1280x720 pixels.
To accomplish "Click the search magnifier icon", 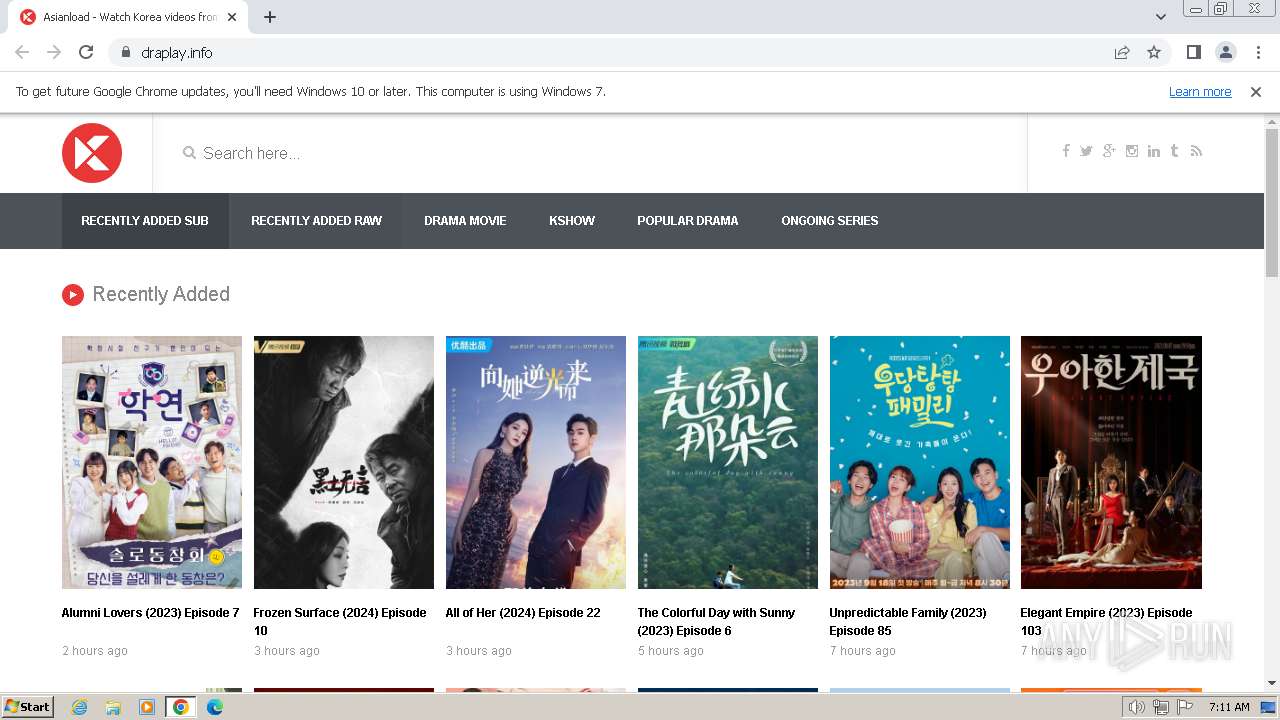I will coord(189,153).
